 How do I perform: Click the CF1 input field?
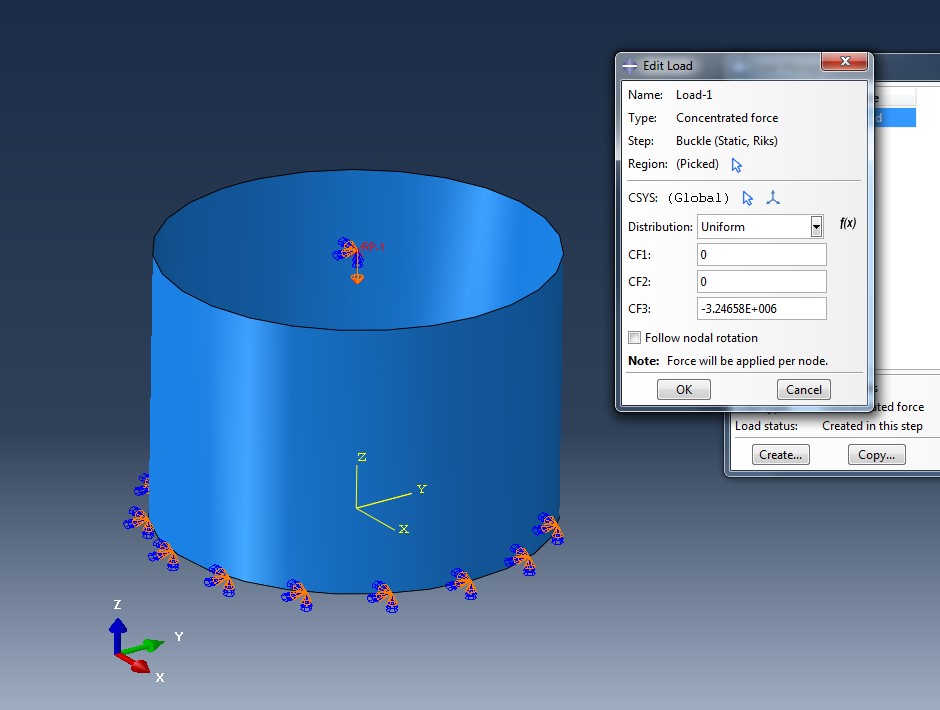(761, 254)
